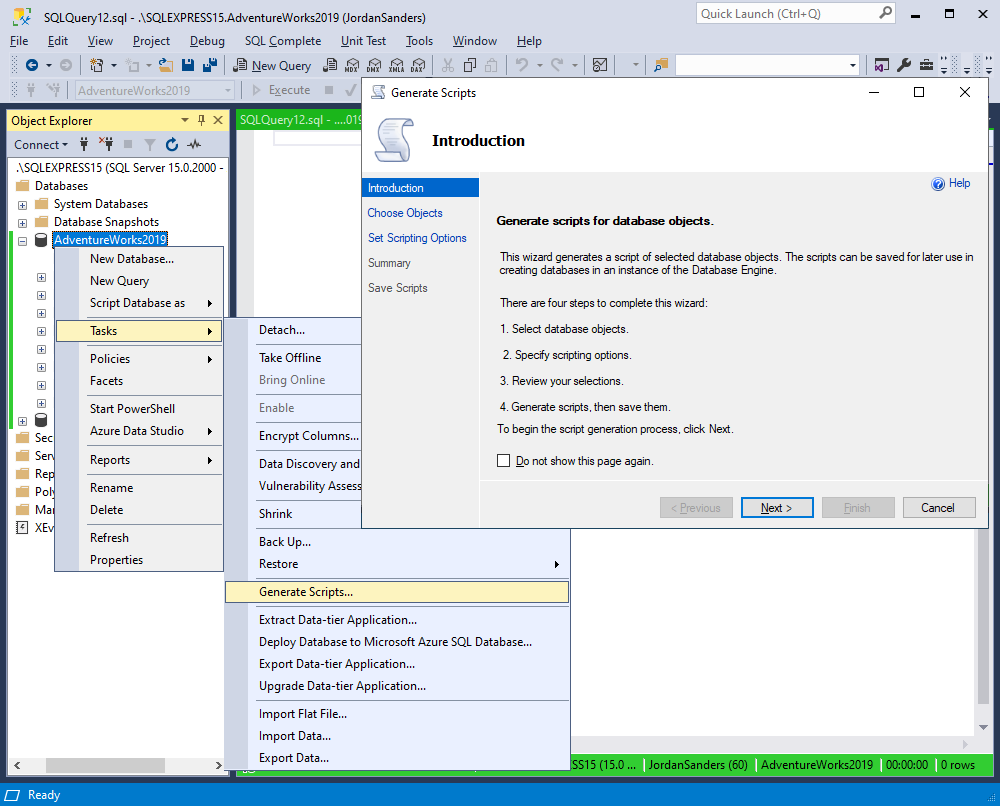Viewport: 1000px width, 806px height.
Task: Click the AdventureWorks2019 database cylinder icon
Action: 41,240
